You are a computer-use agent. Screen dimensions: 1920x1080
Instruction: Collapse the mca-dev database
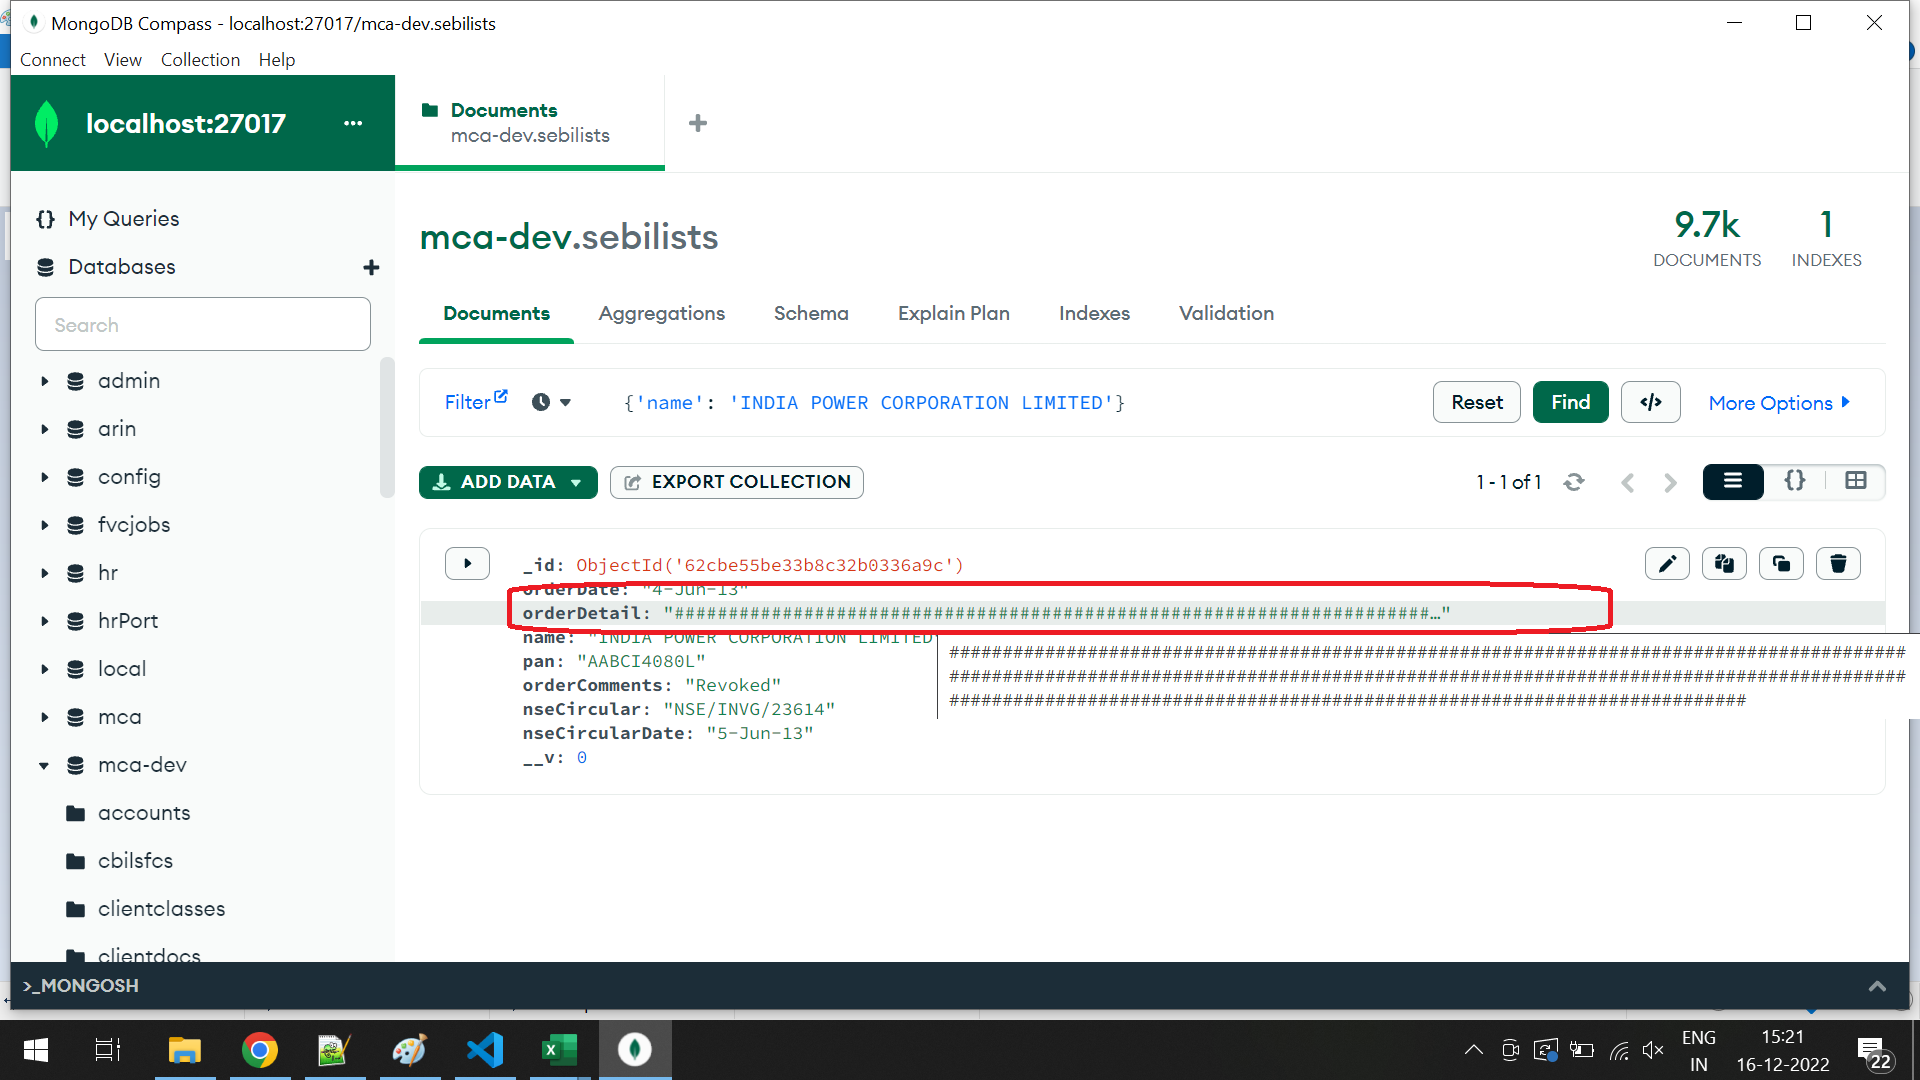44,765
